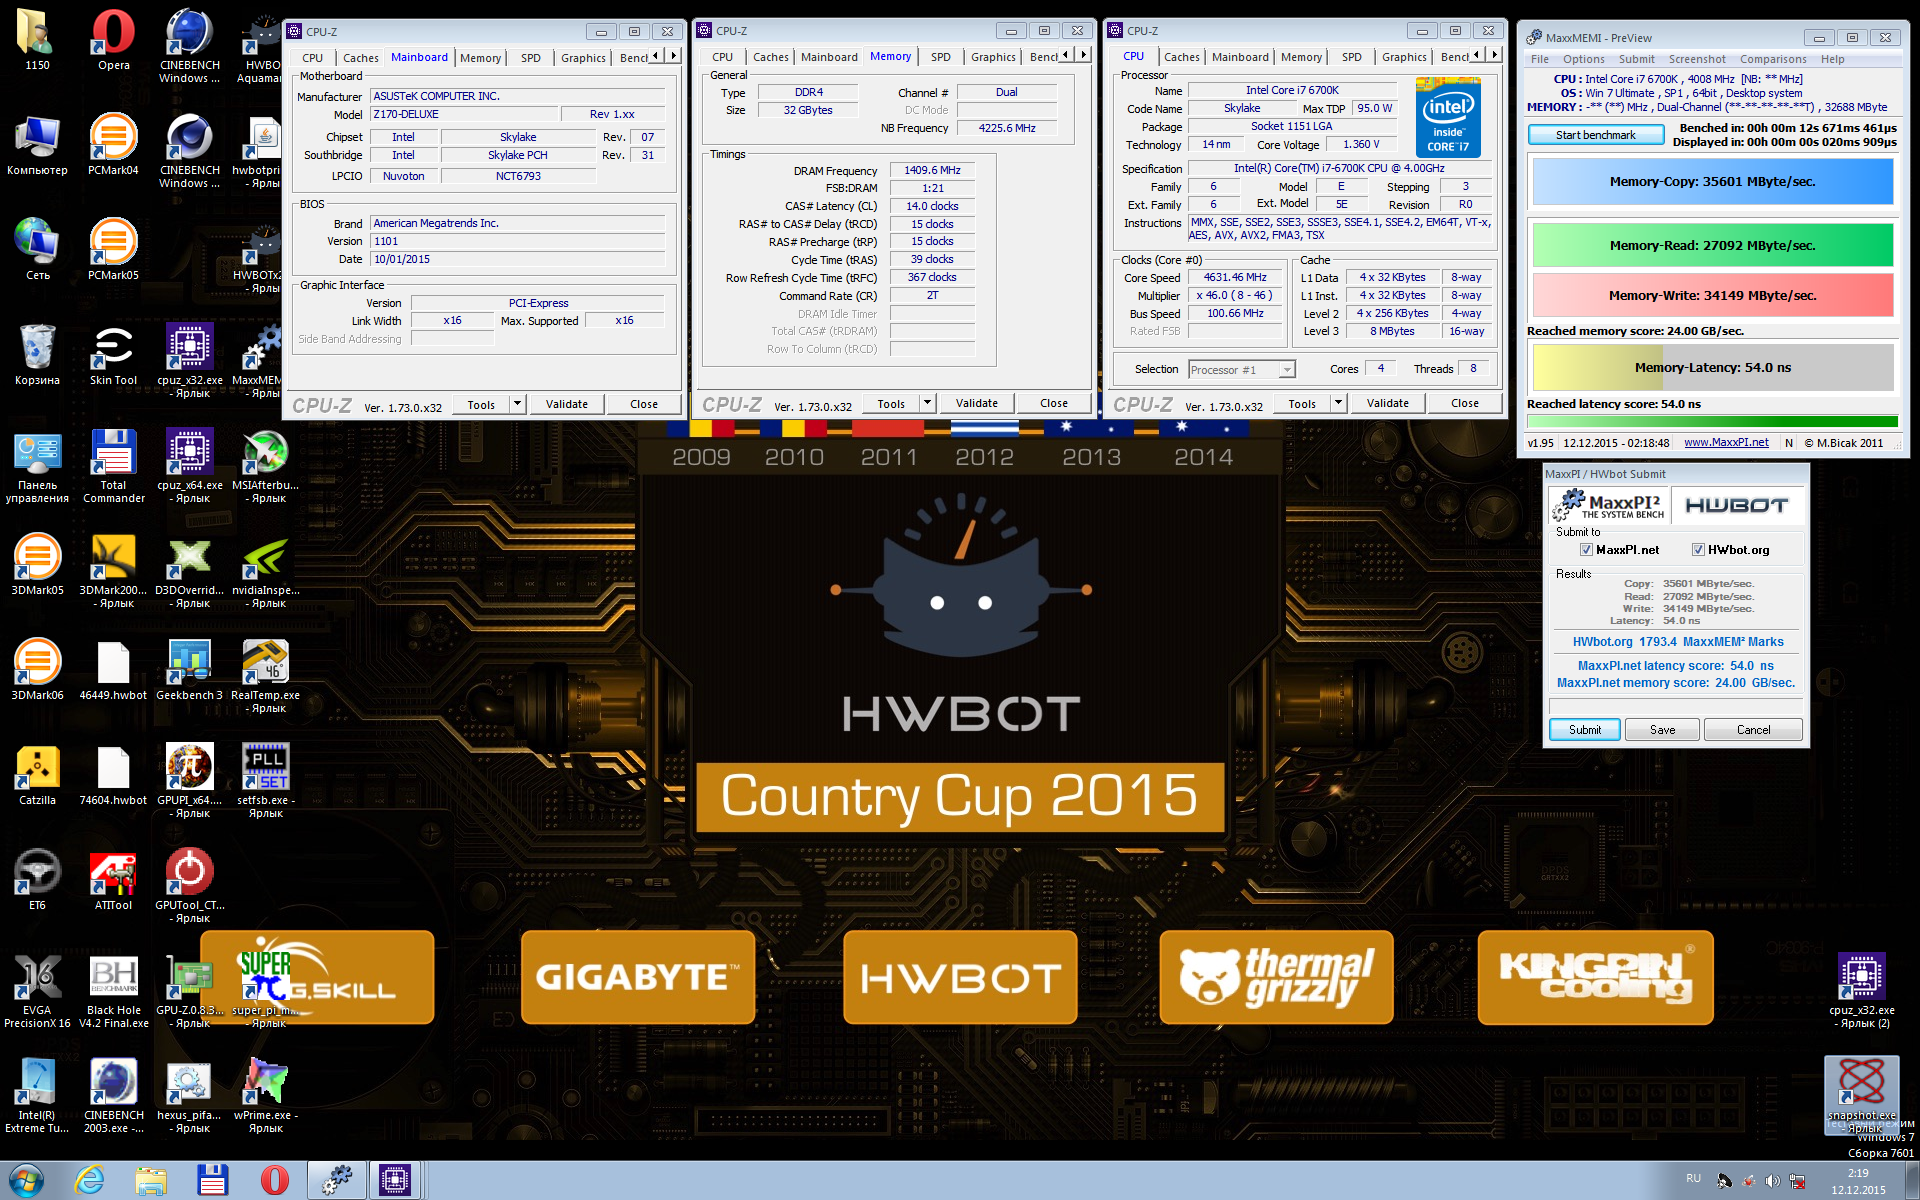
Task: Click Start benchmark in MaxxMEM
Action: tap(1596, 135)
